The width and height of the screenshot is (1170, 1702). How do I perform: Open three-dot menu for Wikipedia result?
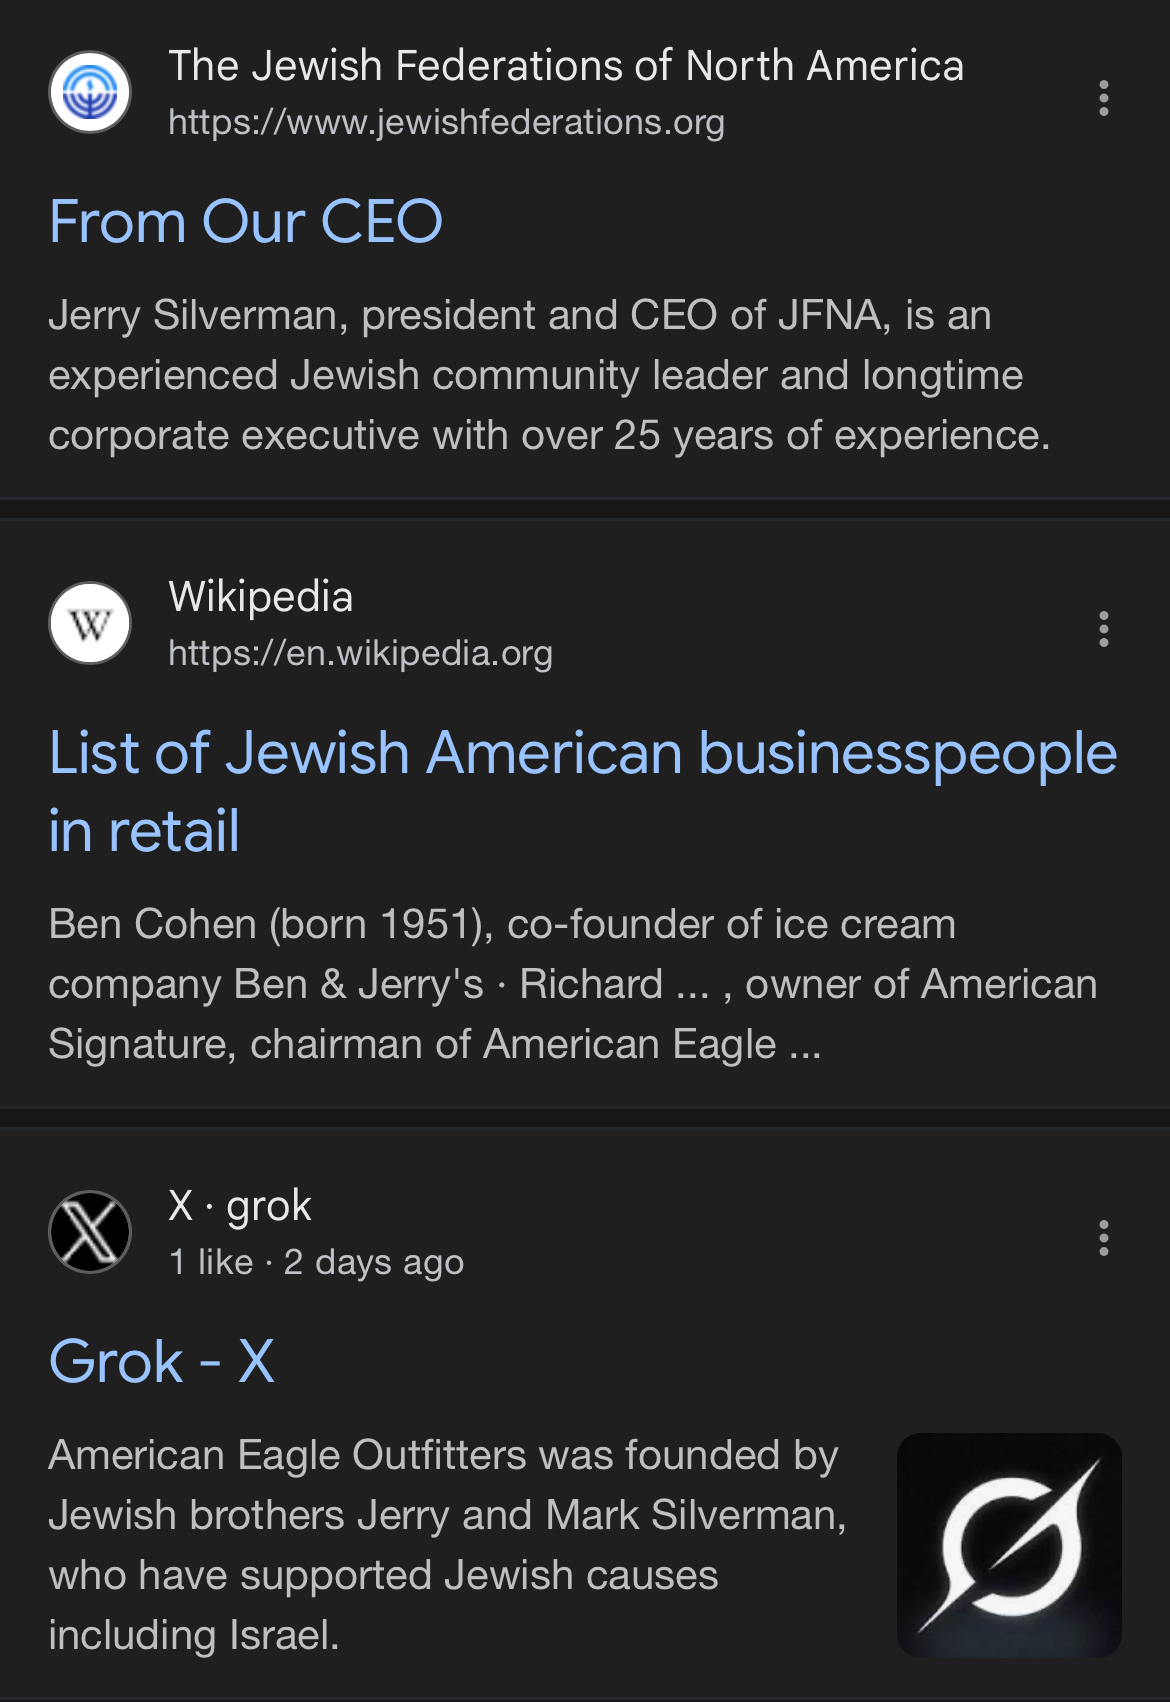point(1104,629)
